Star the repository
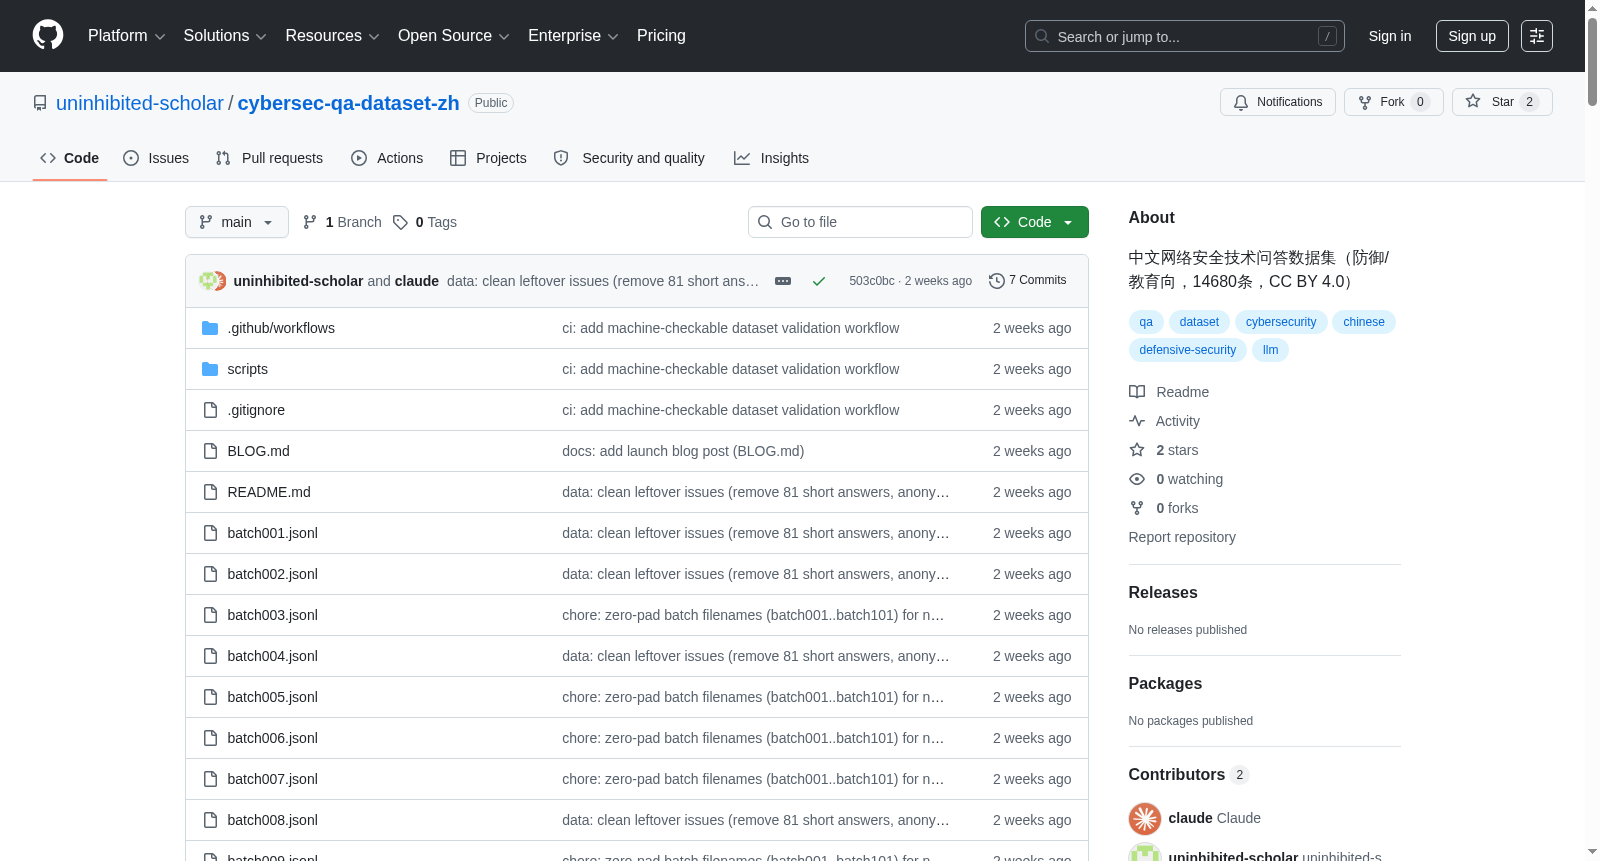 coord(1502,102)
